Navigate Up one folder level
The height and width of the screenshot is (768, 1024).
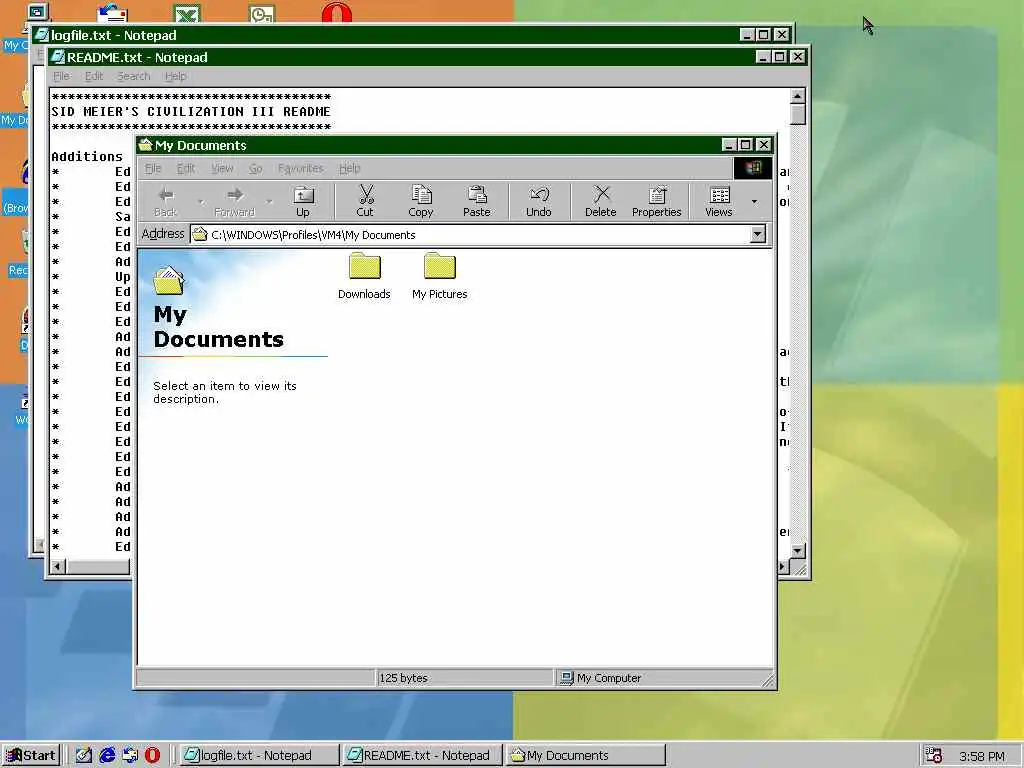coord(303,201)
